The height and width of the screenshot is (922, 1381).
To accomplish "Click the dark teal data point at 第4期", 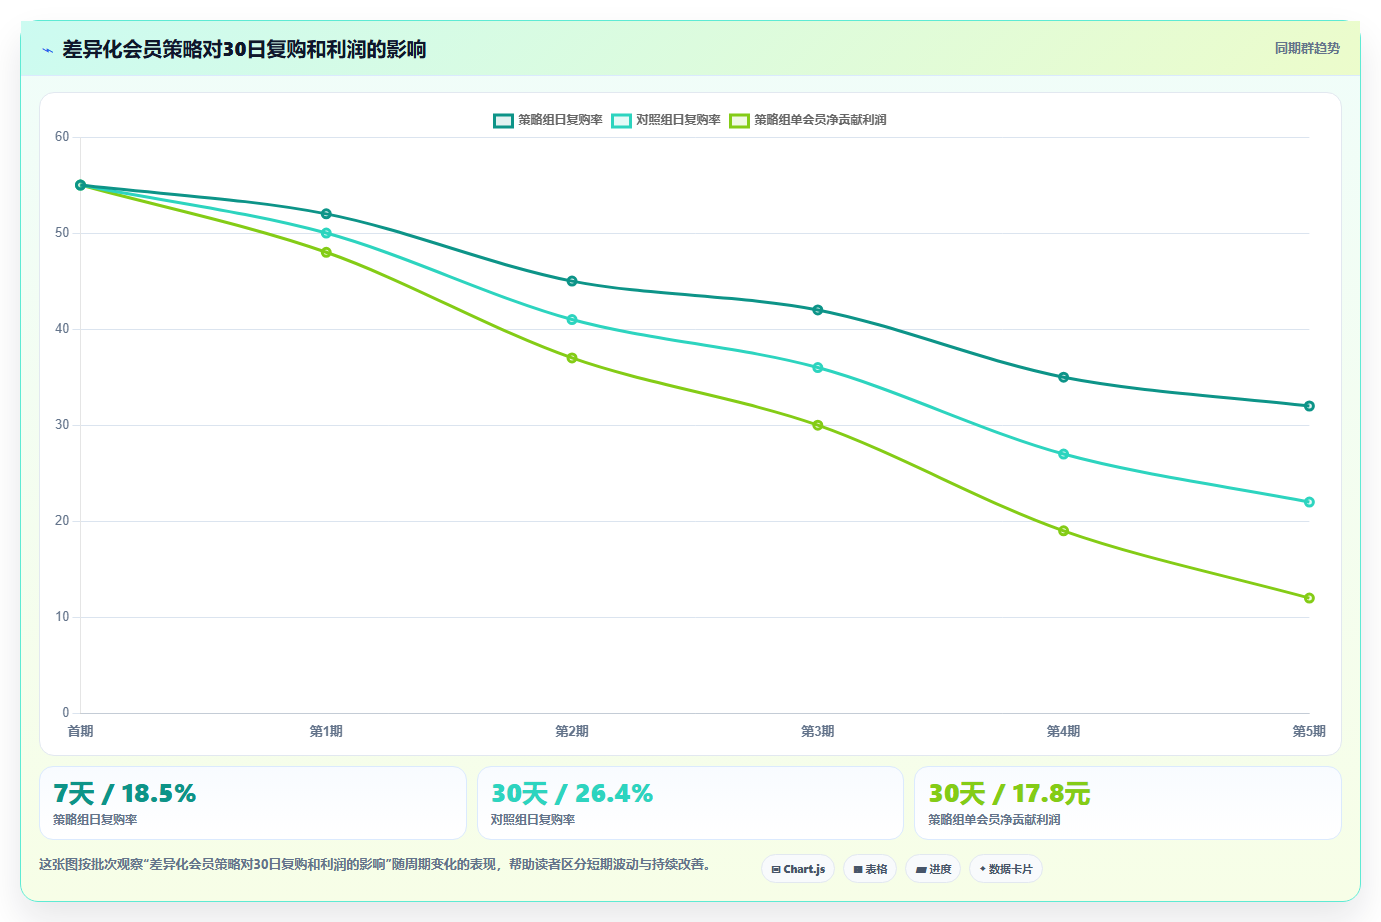I will coord(1063,377).
